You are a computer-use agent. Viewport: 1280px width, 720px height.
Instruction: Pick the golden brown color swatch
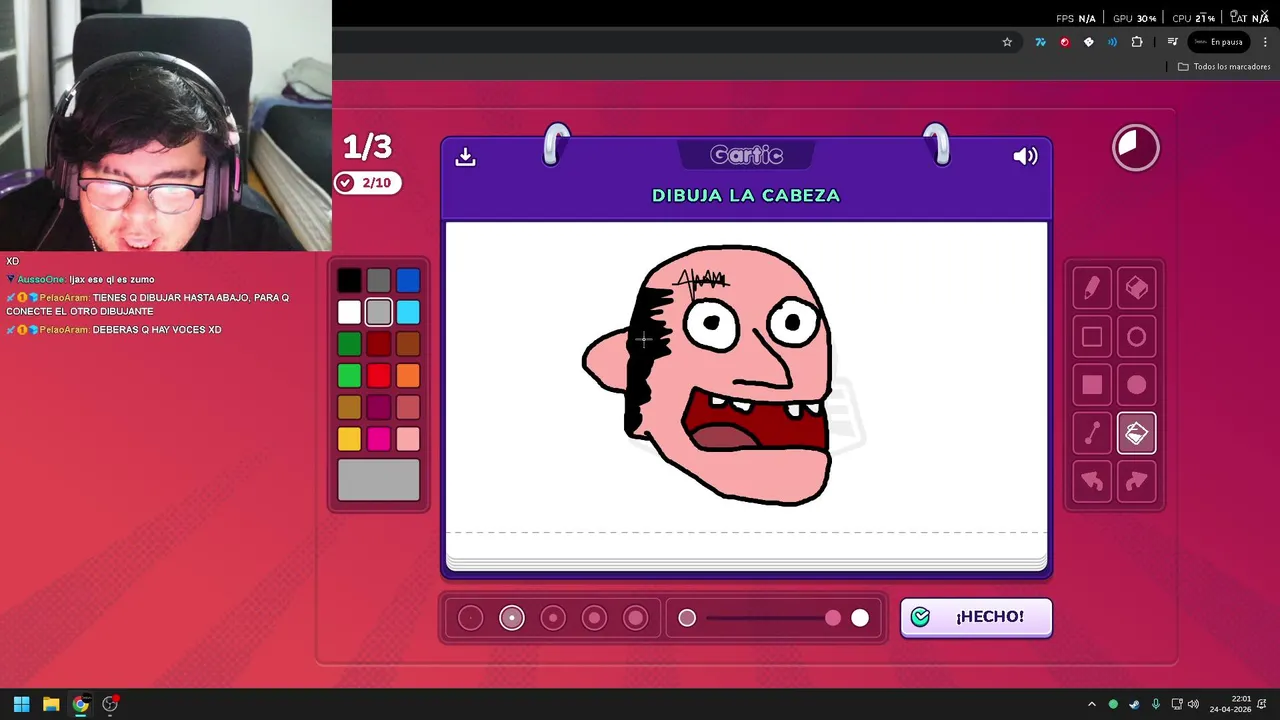tap(349, 407)
